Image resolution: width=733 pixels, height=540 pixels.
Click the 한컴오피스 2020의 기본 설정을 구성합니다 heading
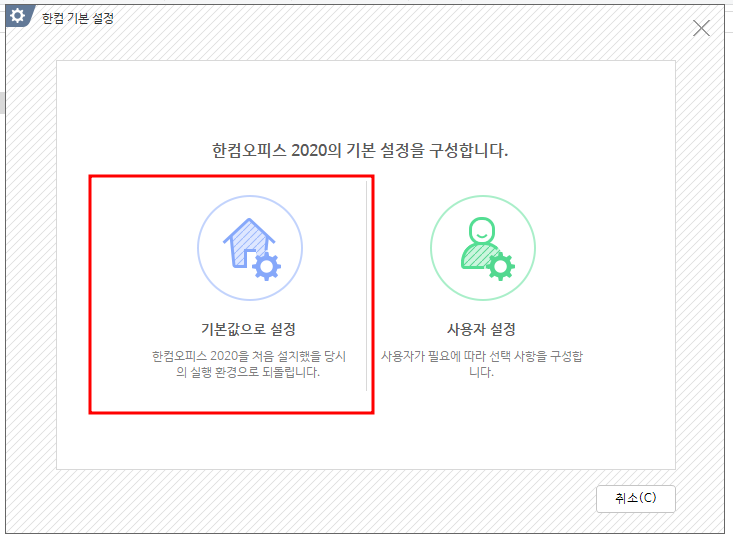click(360, 151)
